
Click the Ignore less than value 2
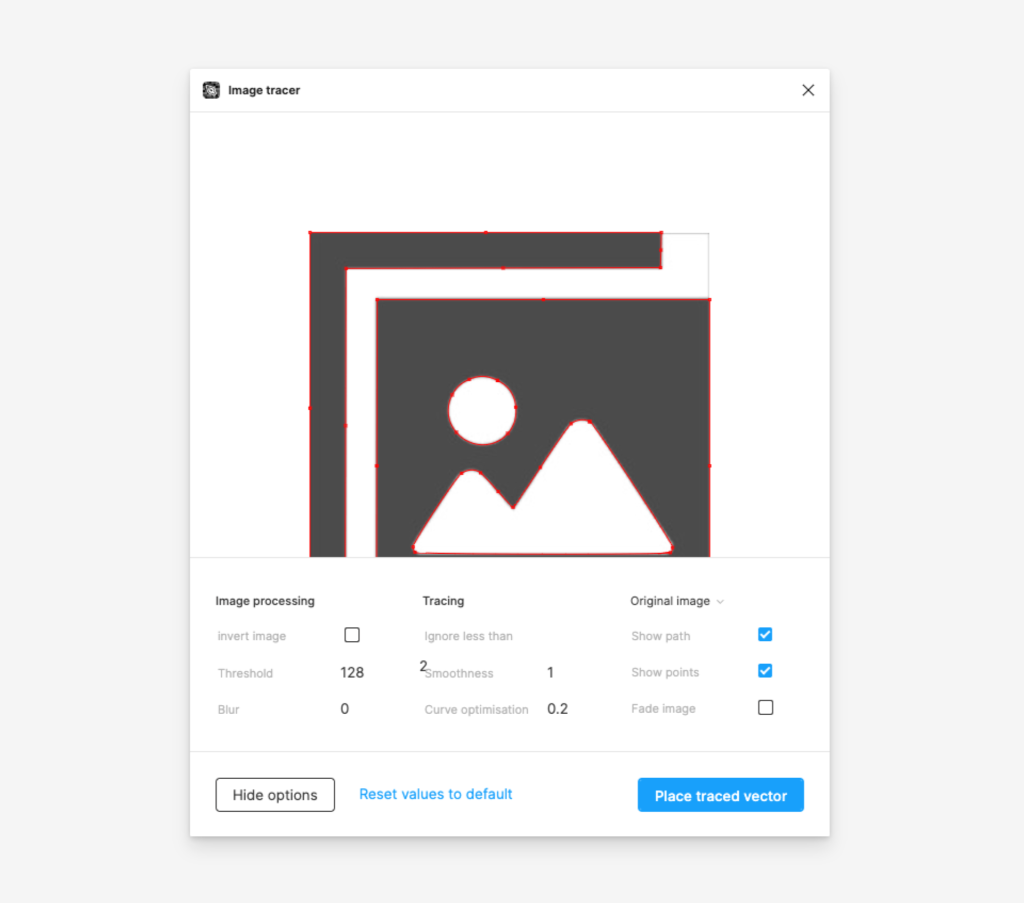(423, 666)
